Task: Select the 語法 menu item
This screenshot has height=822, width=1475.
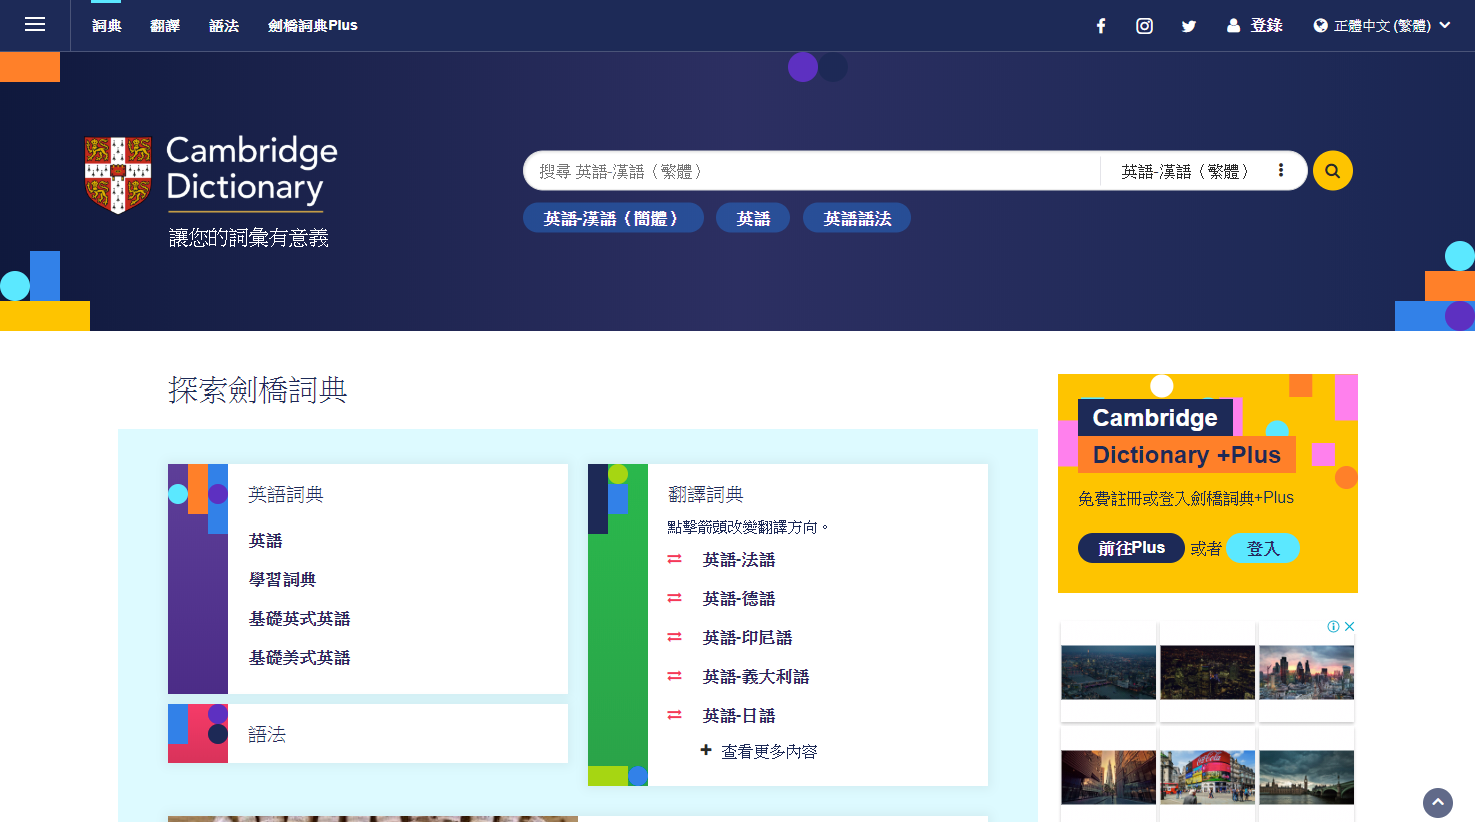Action: click(x=224, y=26)
